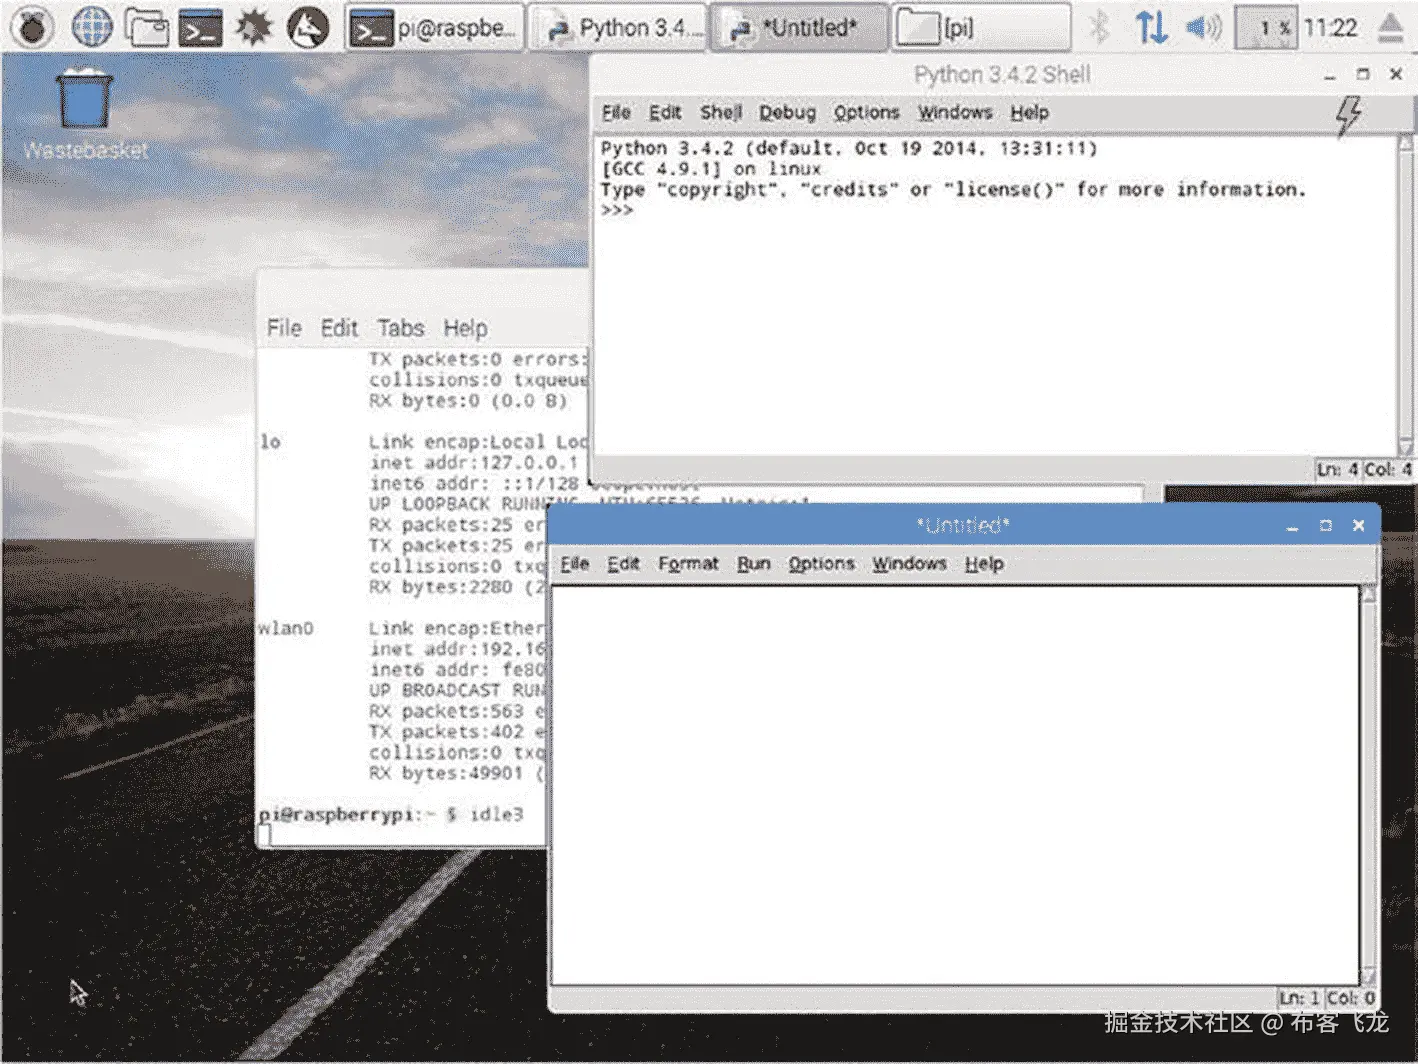Open the Shell menu in Python Shell
Screen dimensions: 1418x1064
click(721, 112)
